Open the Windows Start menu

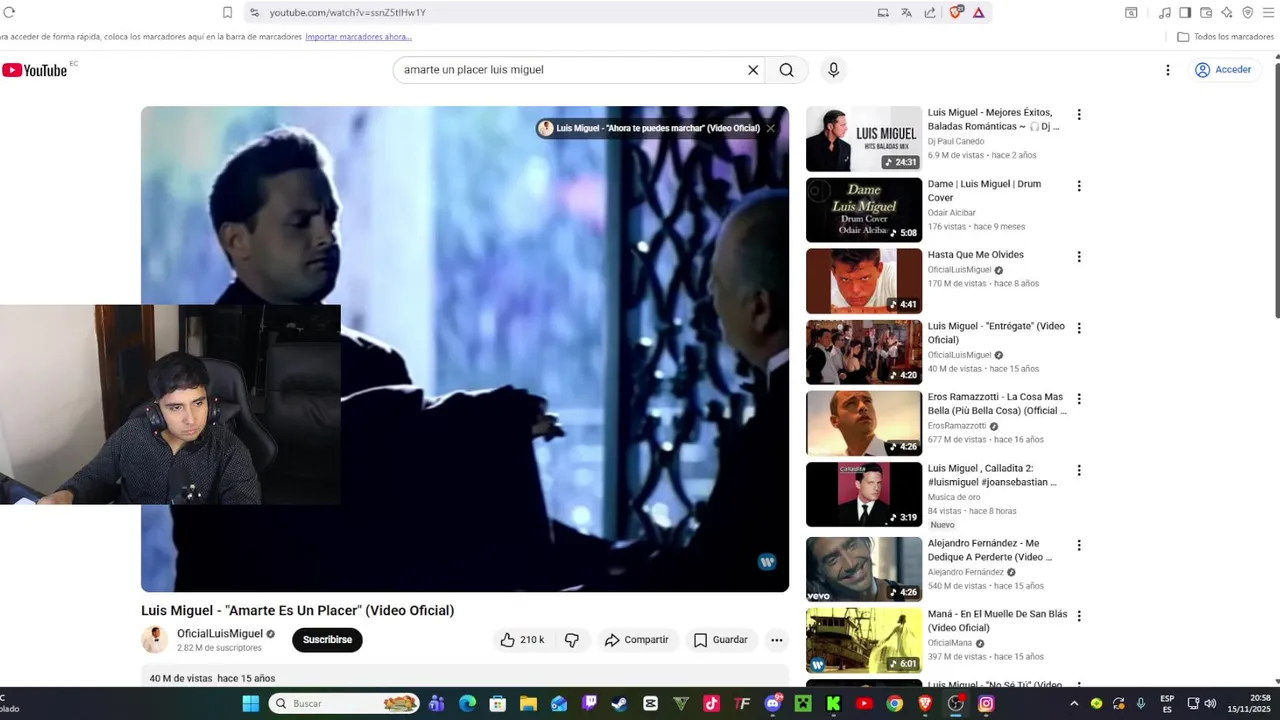tap(250, 704)
